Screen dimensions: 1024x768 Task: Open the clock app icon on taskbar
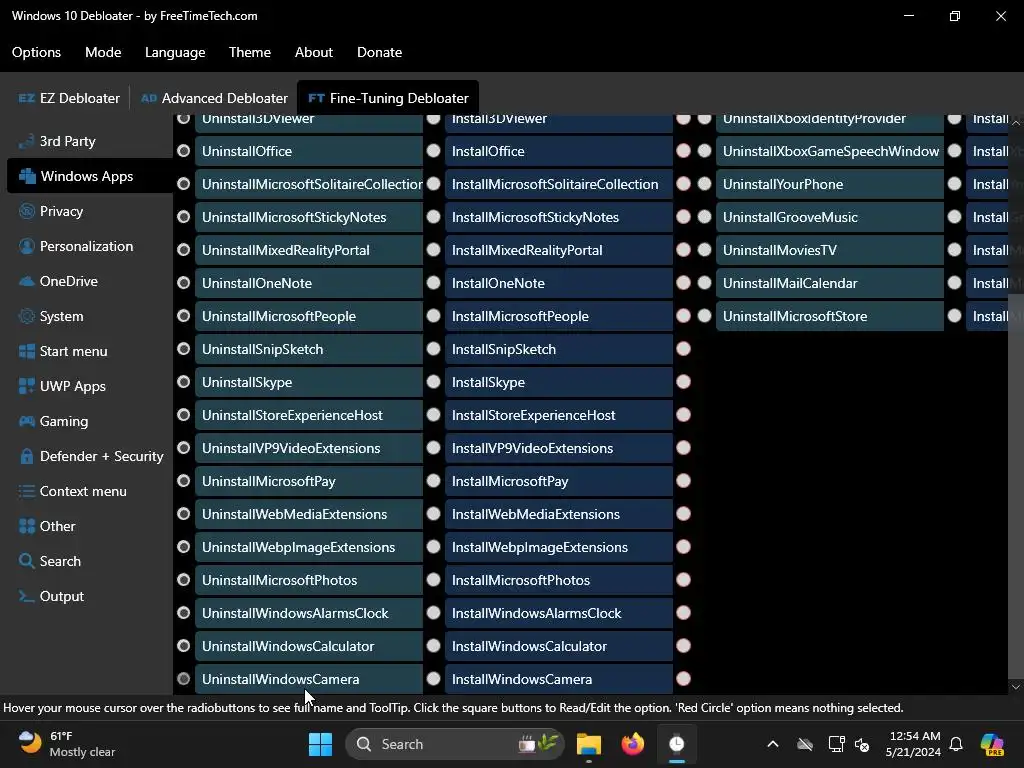click(677, 744)
